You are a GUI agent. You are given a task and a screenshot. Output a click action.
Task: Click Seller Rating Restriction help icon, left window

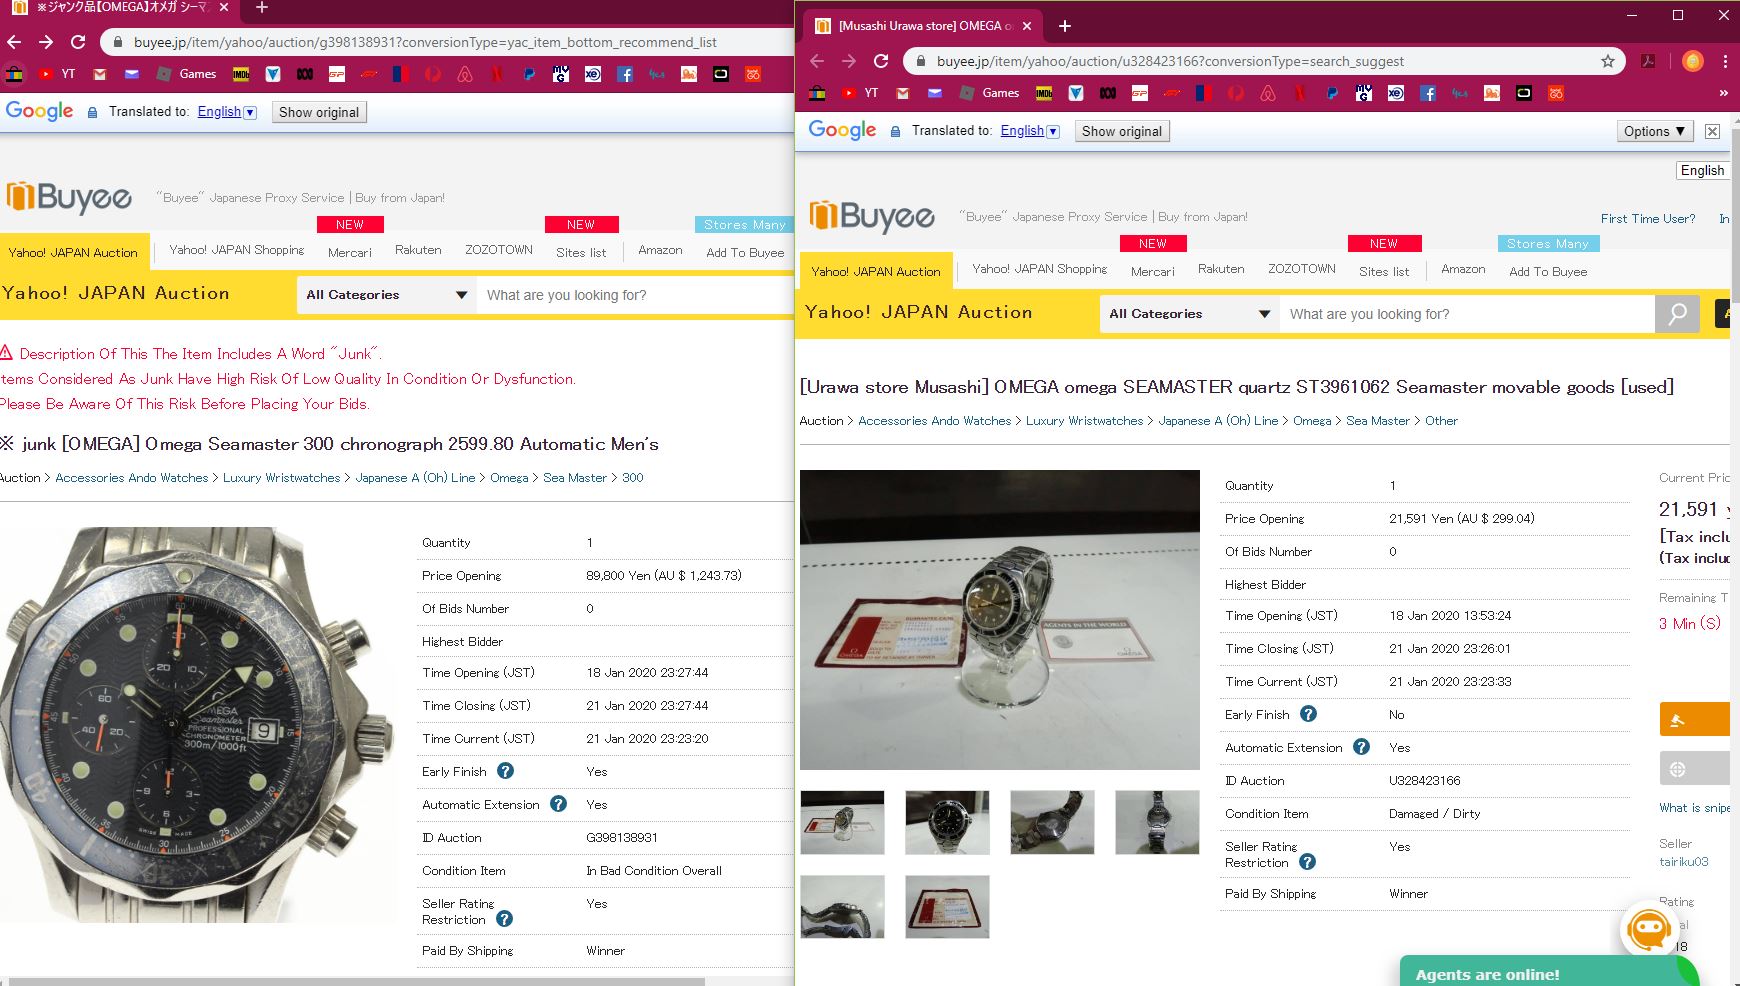coord(504,919)
